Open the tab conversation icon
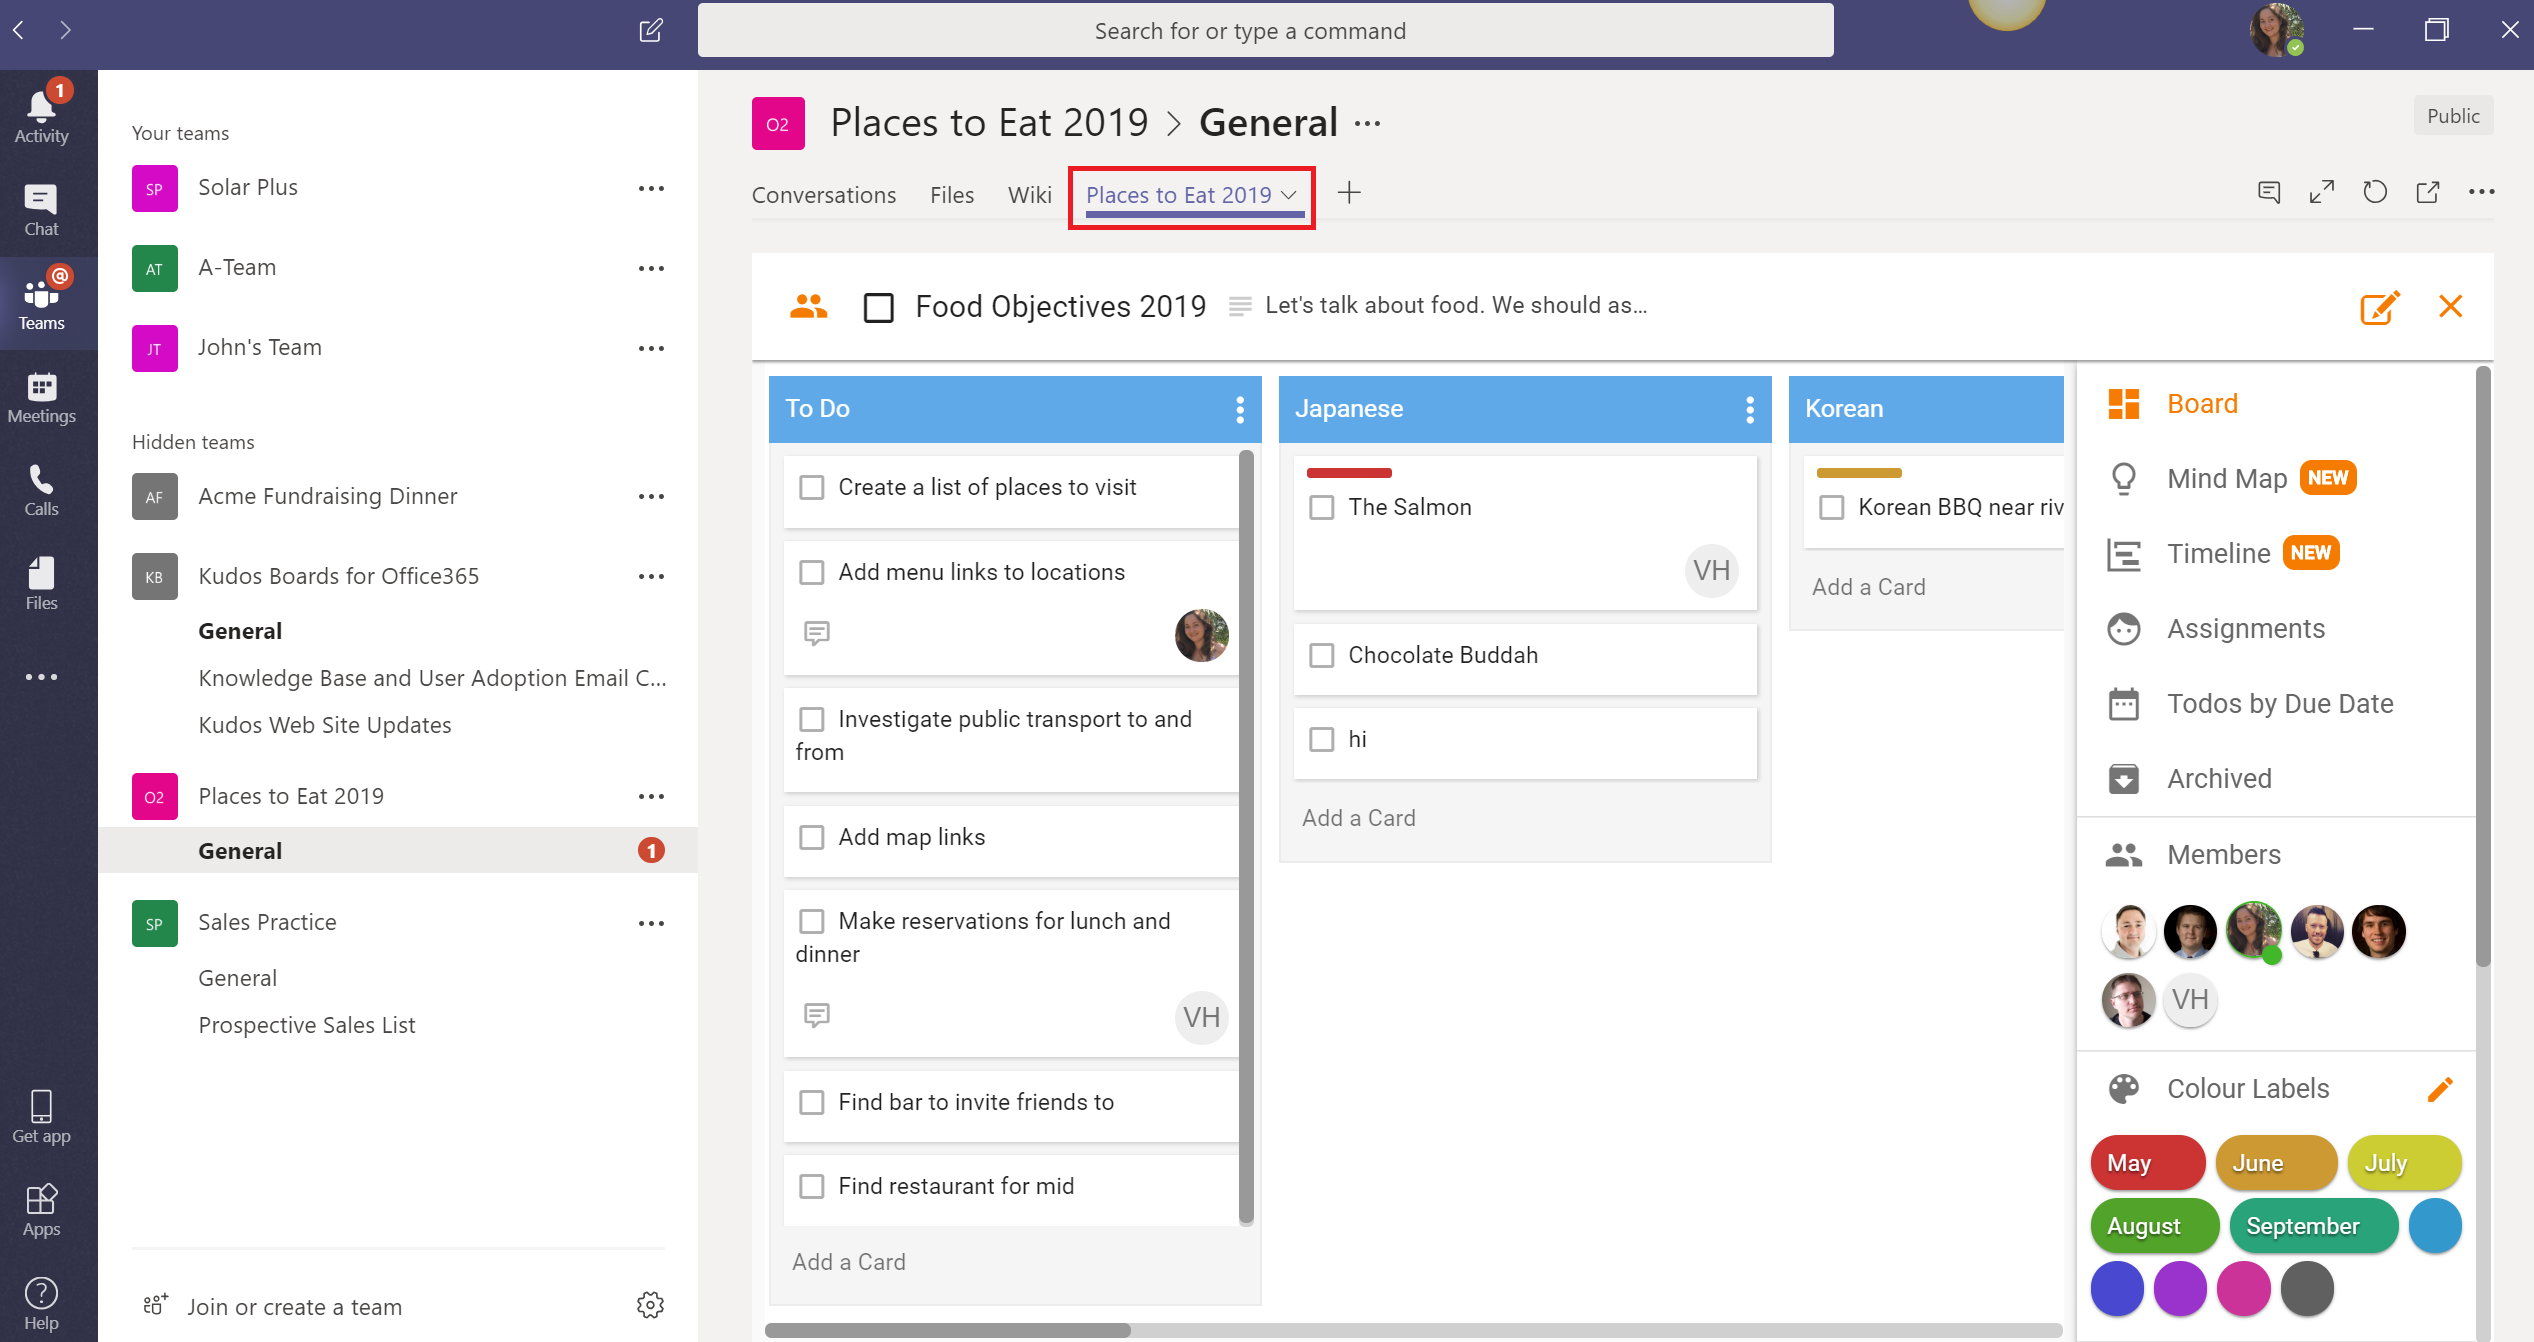 coord(2269,192)
